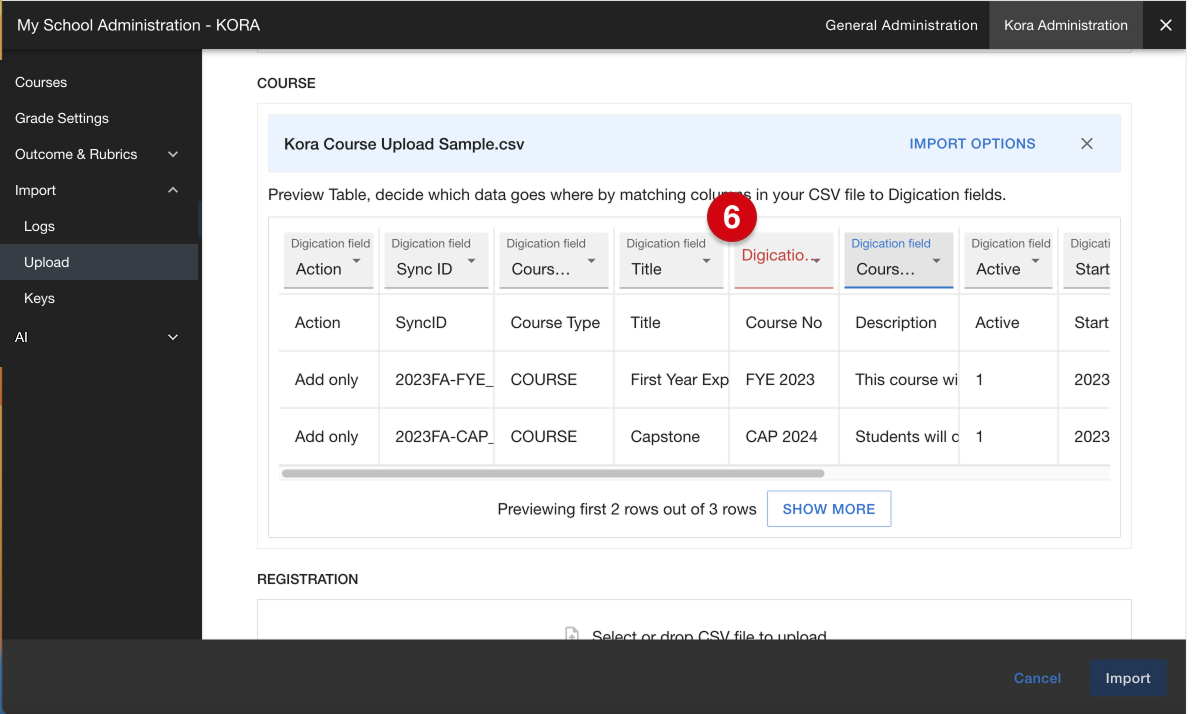The height and width of the screenshot is (714, 1200).
Task: Click the "Course Type" header cell
Action: [x=554, y=323]
